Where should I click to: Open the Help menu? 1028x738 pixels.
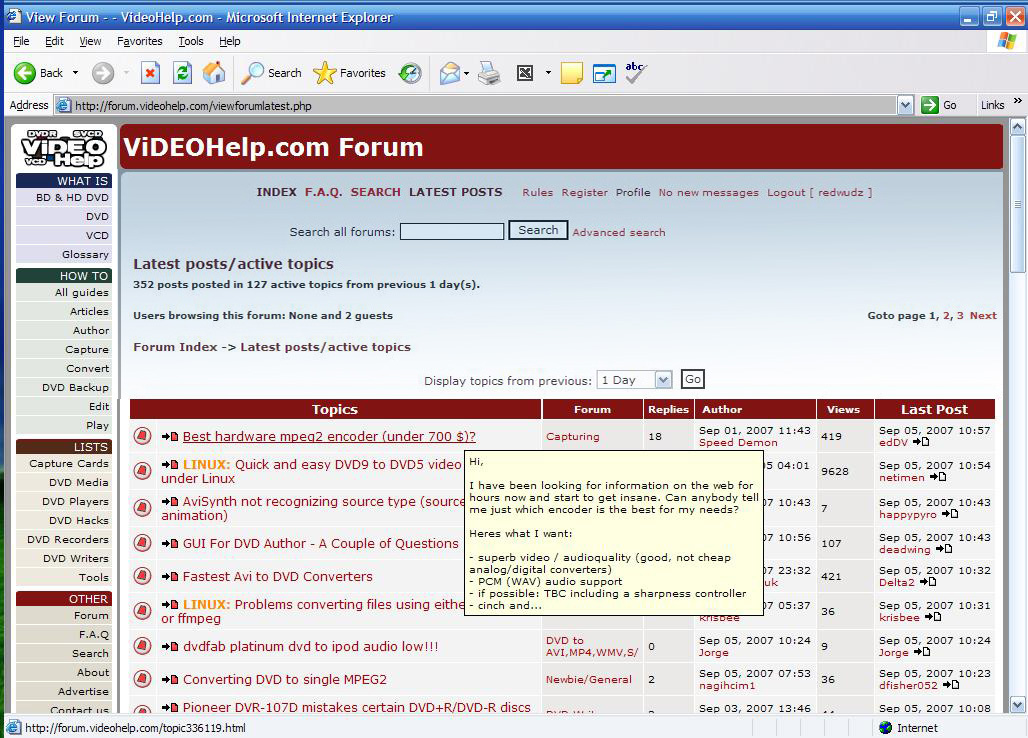pos(229,41)
